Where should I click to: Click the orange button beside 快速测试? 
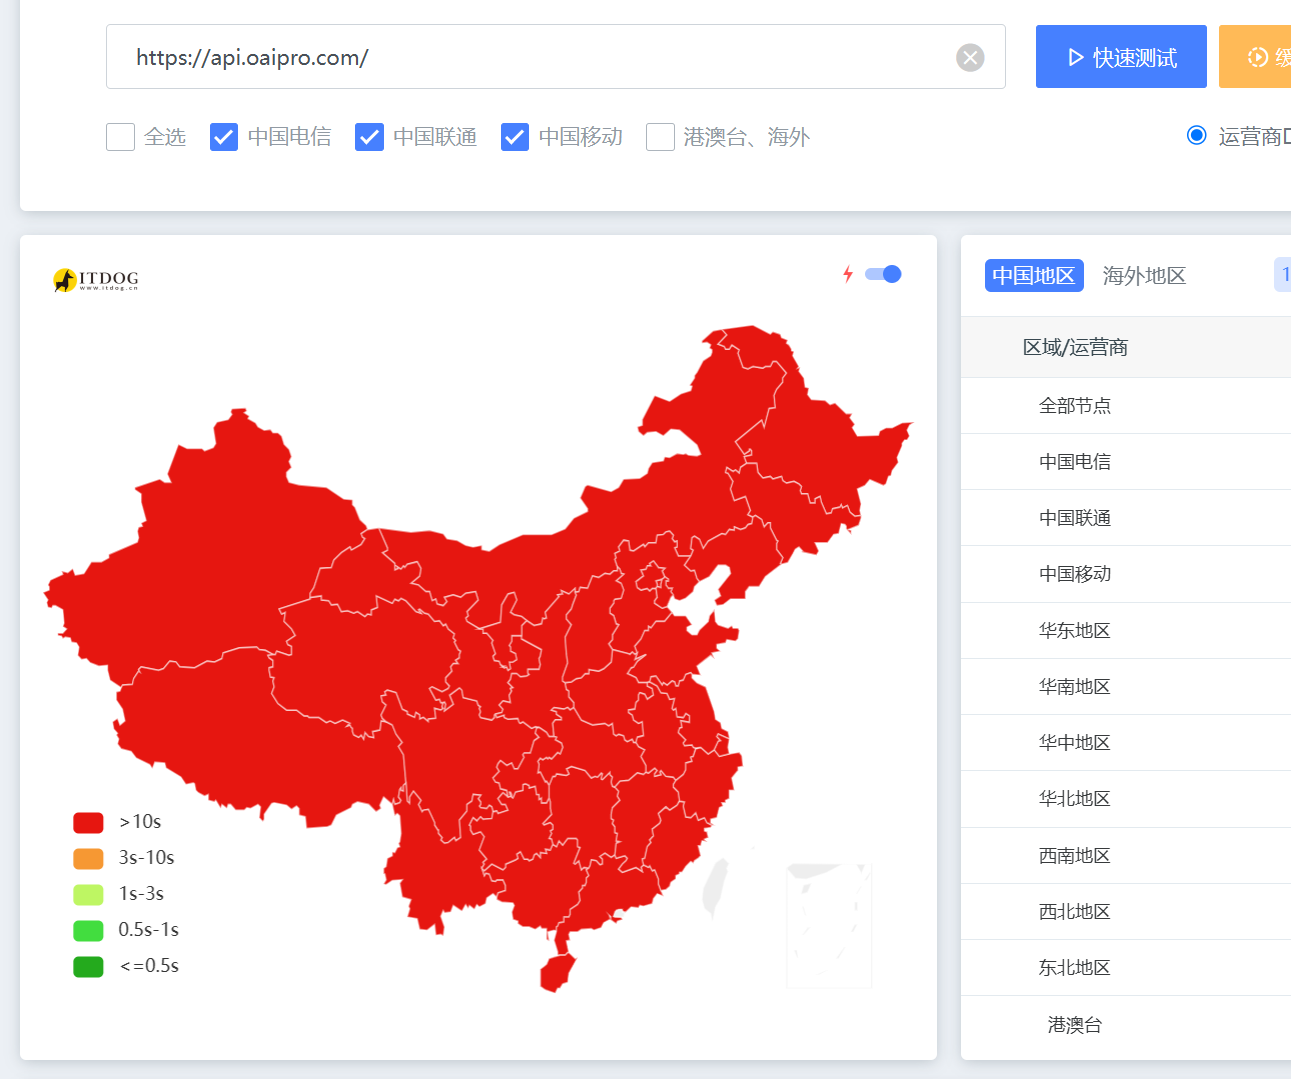pyautogui.click(x=1255, y=57)
